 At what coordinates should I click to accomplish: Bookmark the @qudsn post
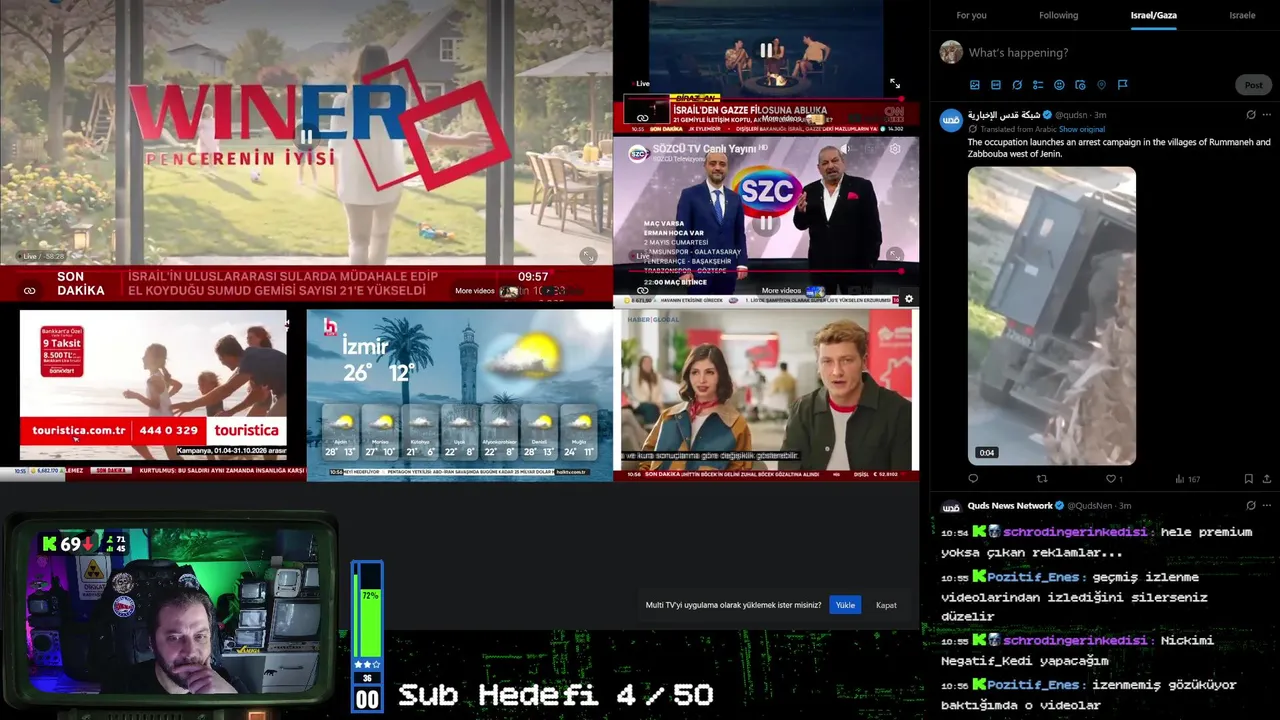click(1249, 479)
